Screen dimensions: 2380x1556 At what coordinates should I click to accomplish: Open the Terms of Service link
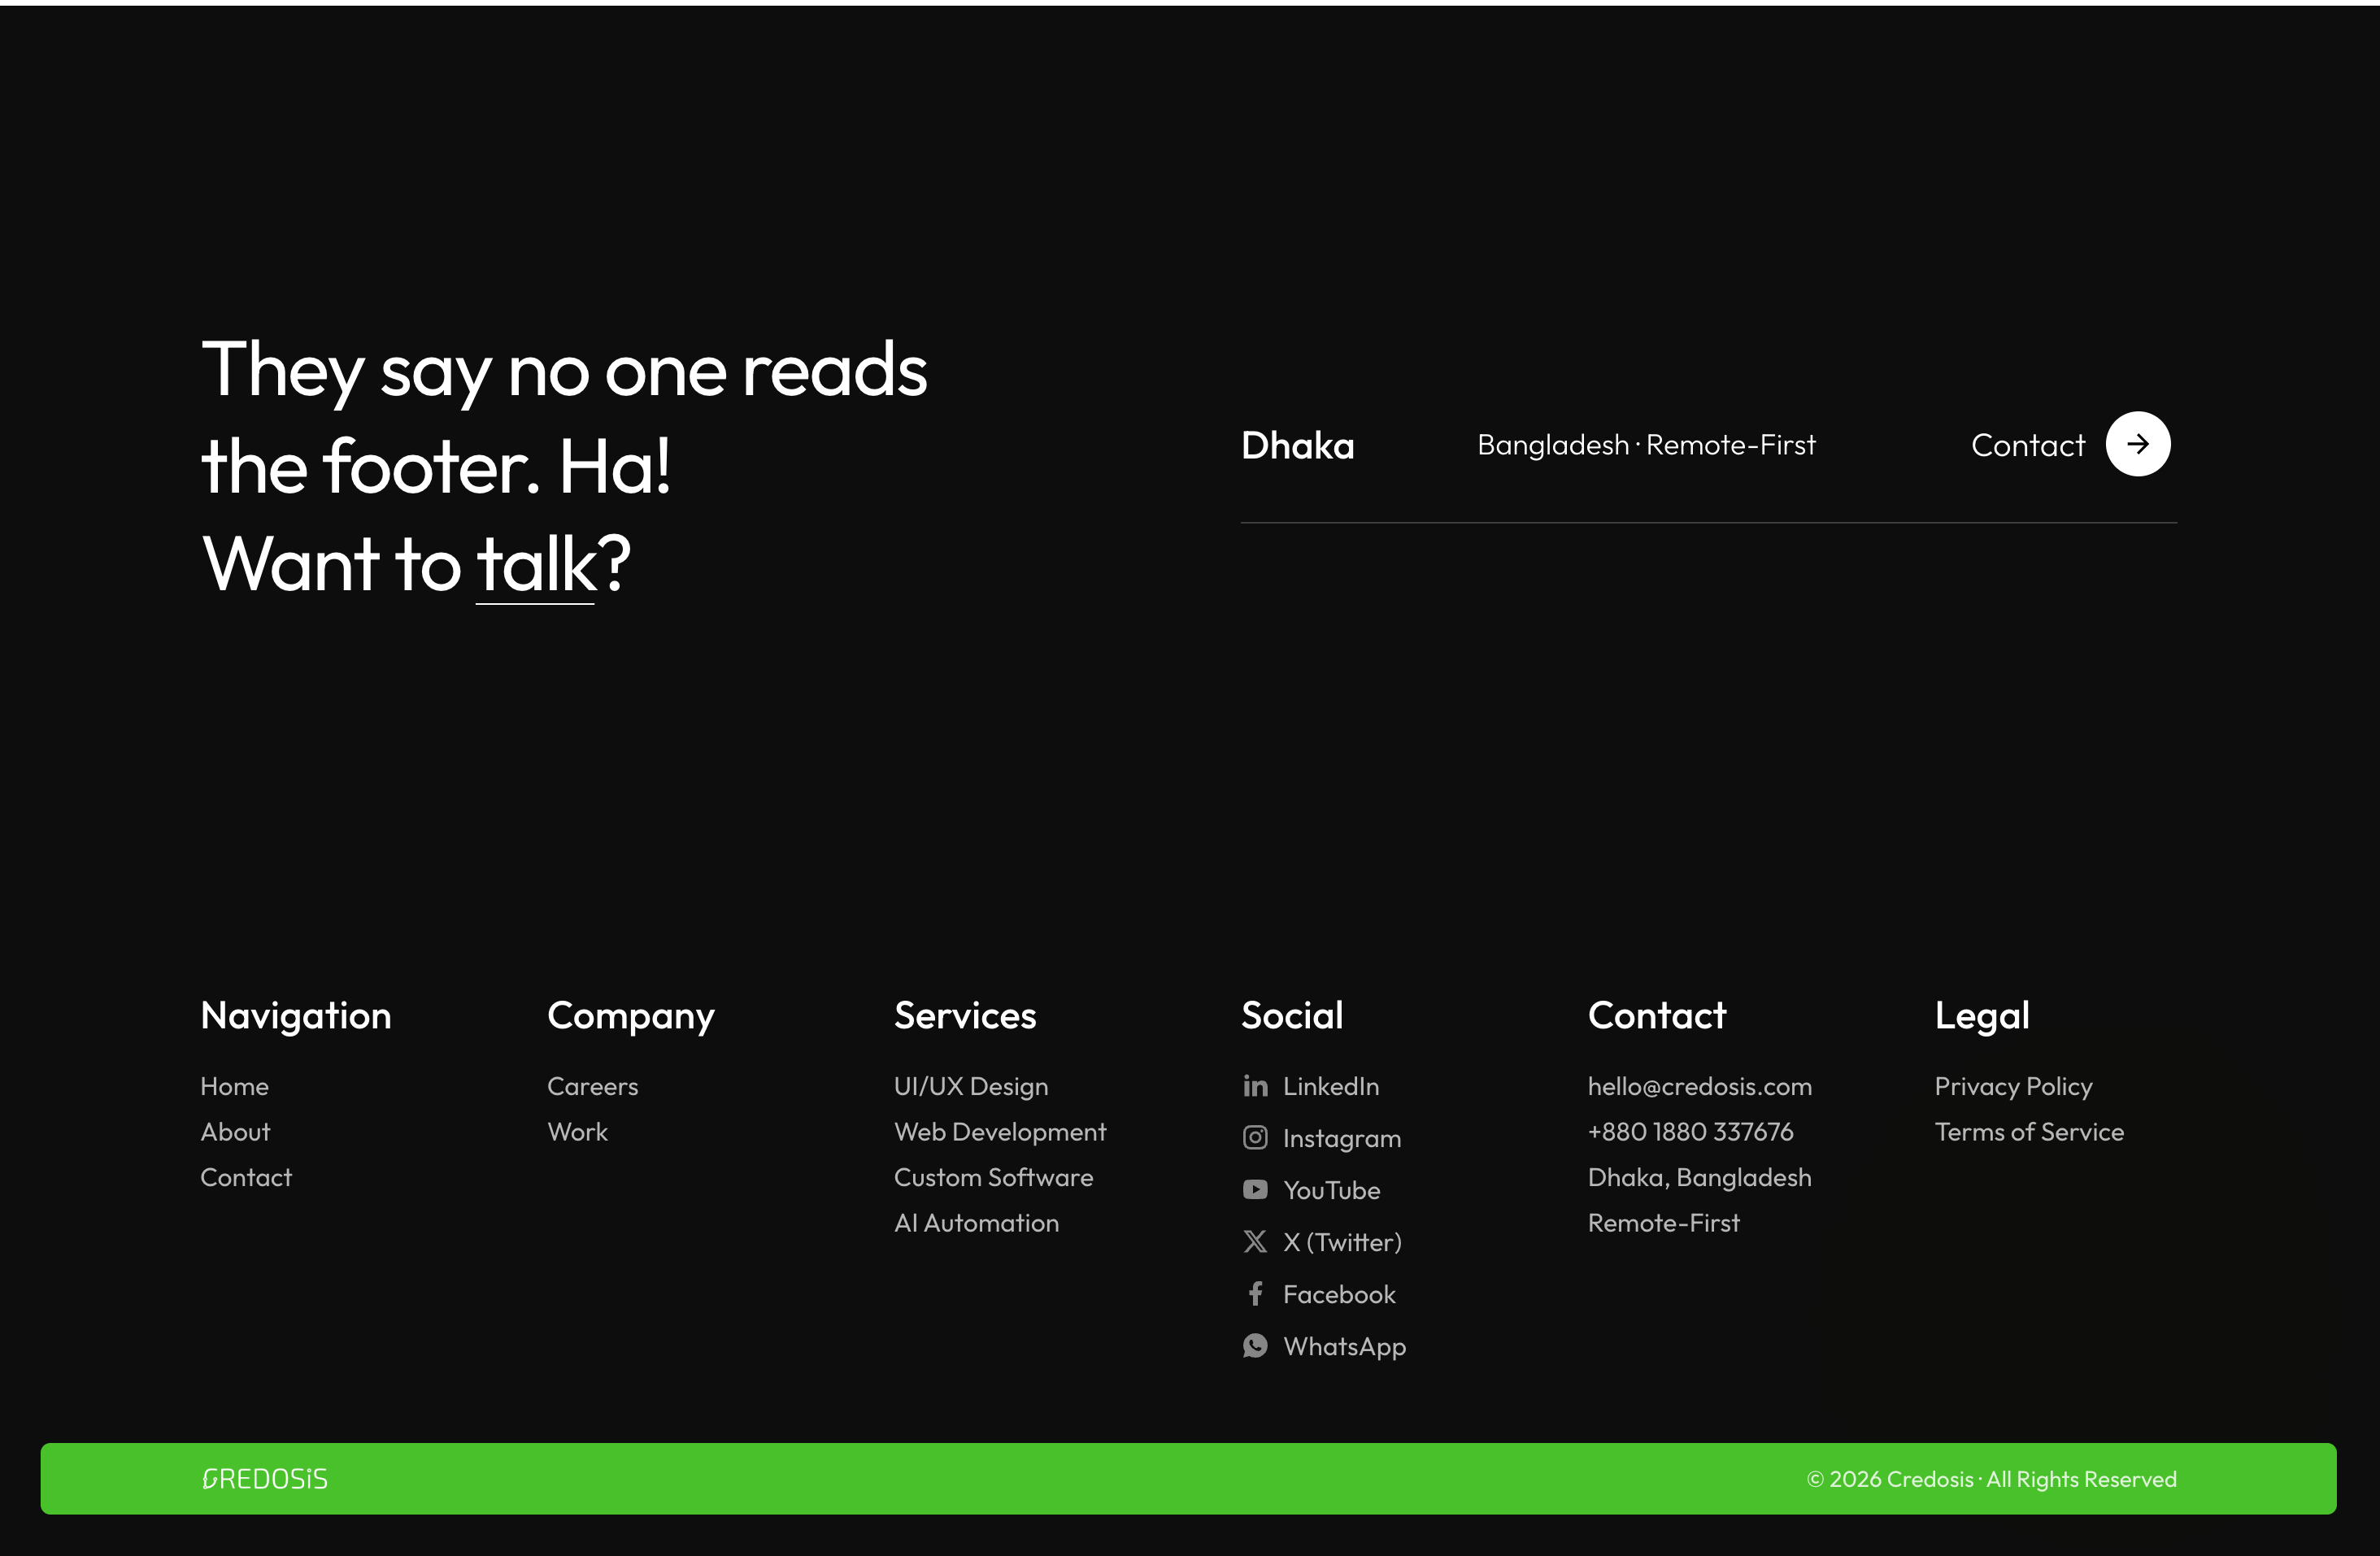click(x=2029, y=1132)
